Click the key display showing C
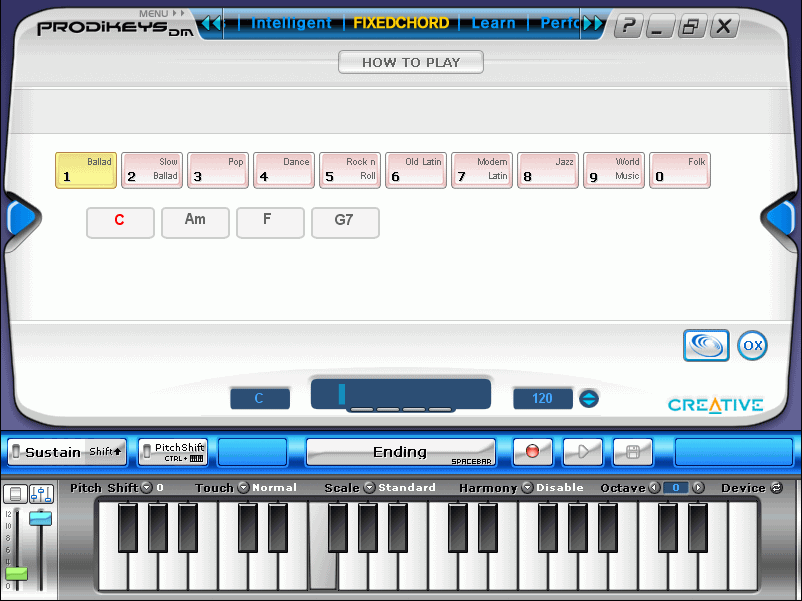The image size is (802, 601). 260,398
